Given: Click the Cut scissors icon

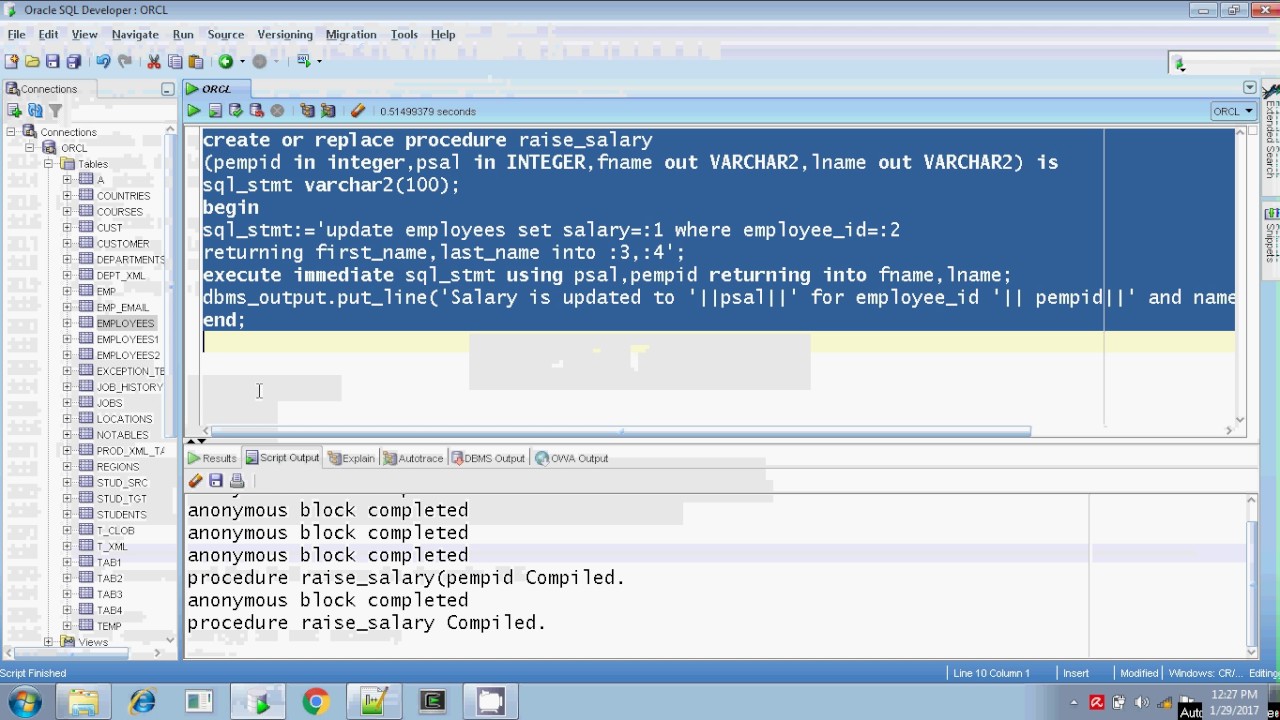Looking at the screenshot, I should point(154,61).
